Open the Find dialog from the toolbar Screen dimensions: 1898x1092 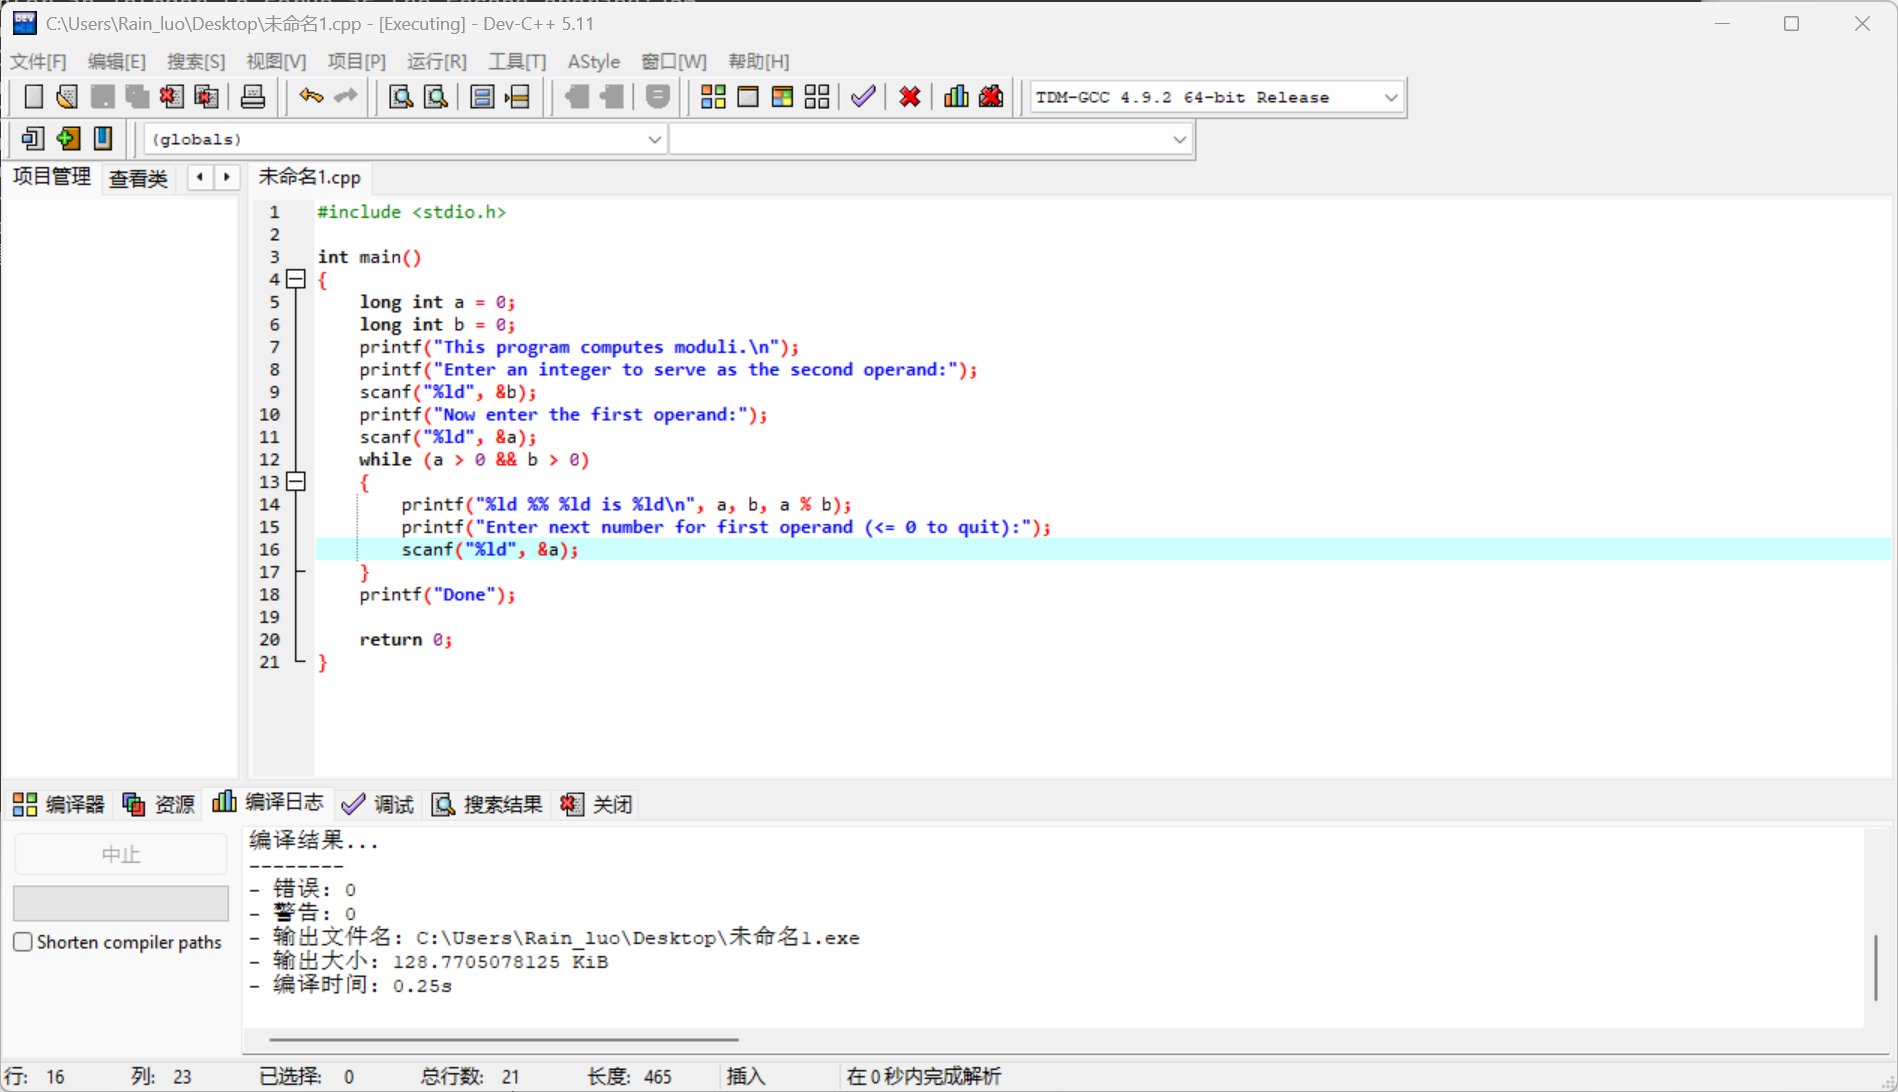[401, 97]
